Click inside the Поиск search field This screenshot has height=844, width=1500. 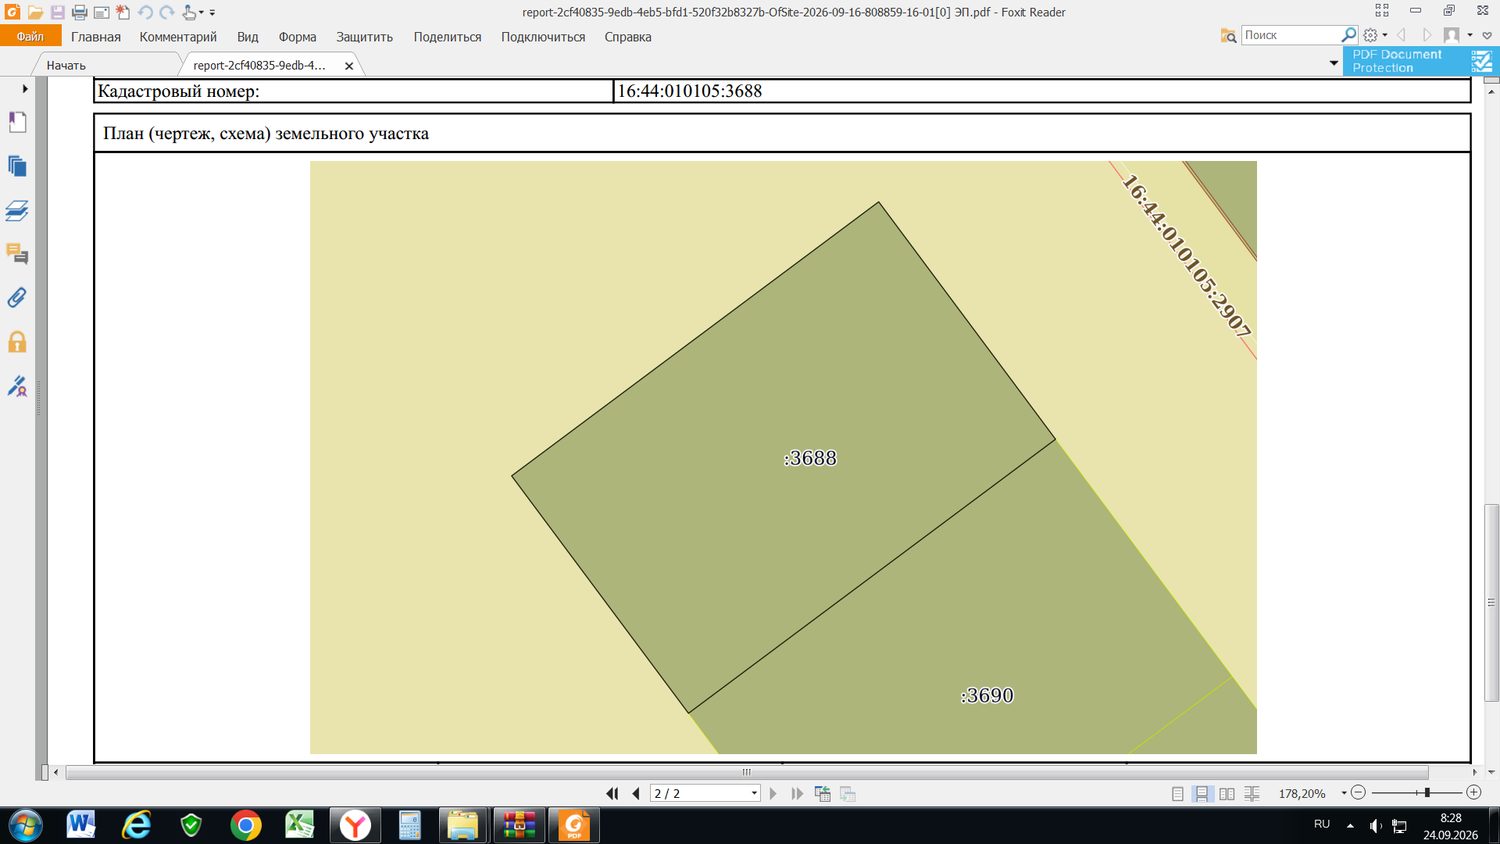[x=1290, y=35]
